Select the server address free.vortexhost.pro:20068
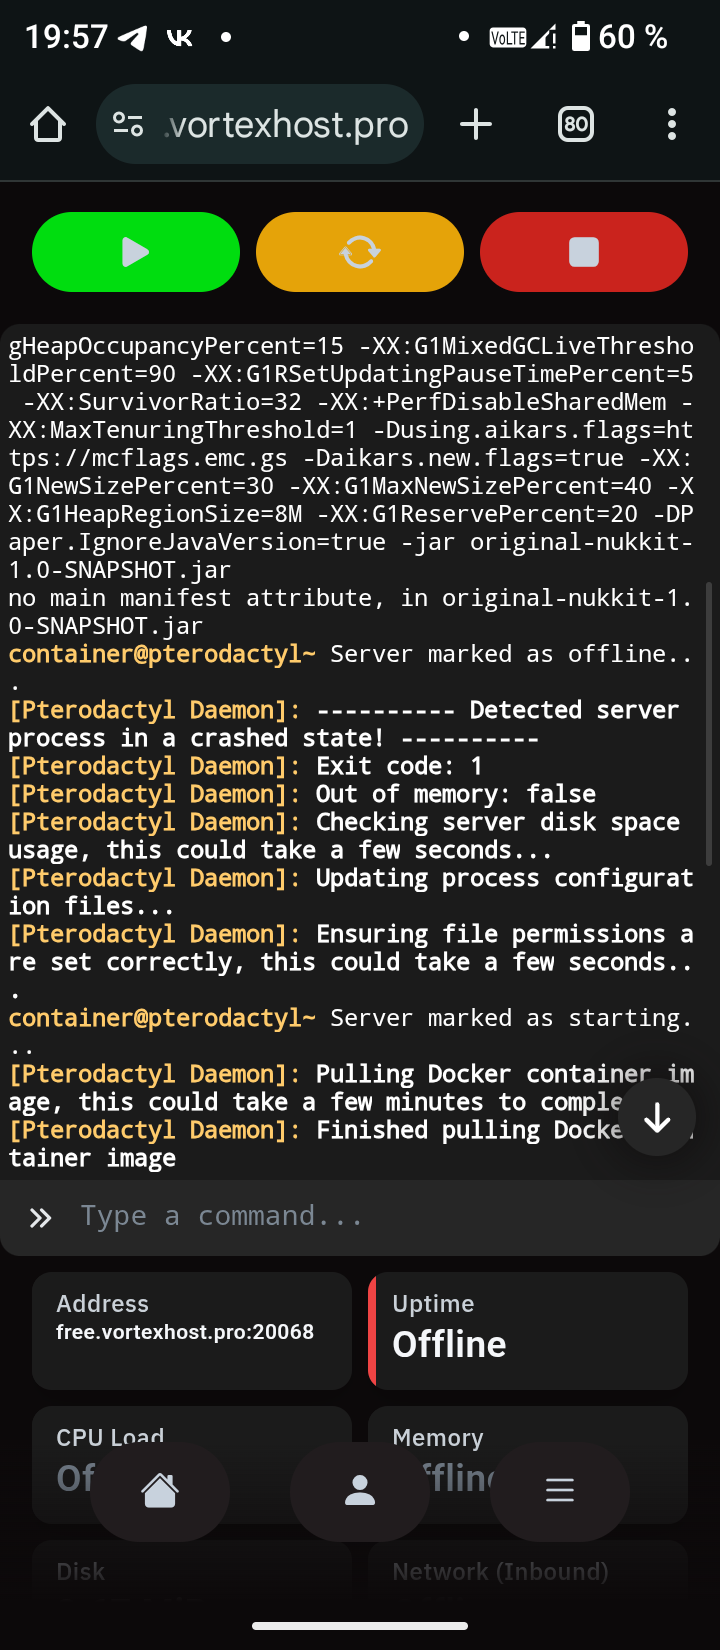 click(x=185, y=1332)
